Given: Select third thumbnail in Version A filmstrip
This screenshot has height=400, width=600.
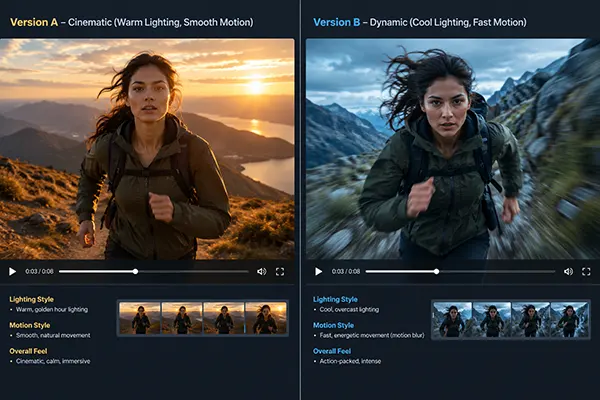Looking at the screenshot, I should [x=224, y=318].
